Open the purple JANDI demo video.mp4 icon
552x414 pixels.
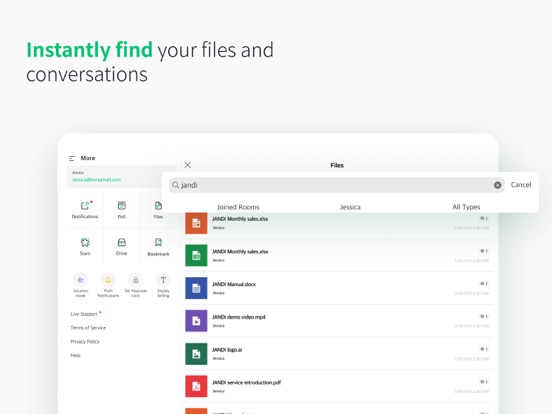click(196, 321)
